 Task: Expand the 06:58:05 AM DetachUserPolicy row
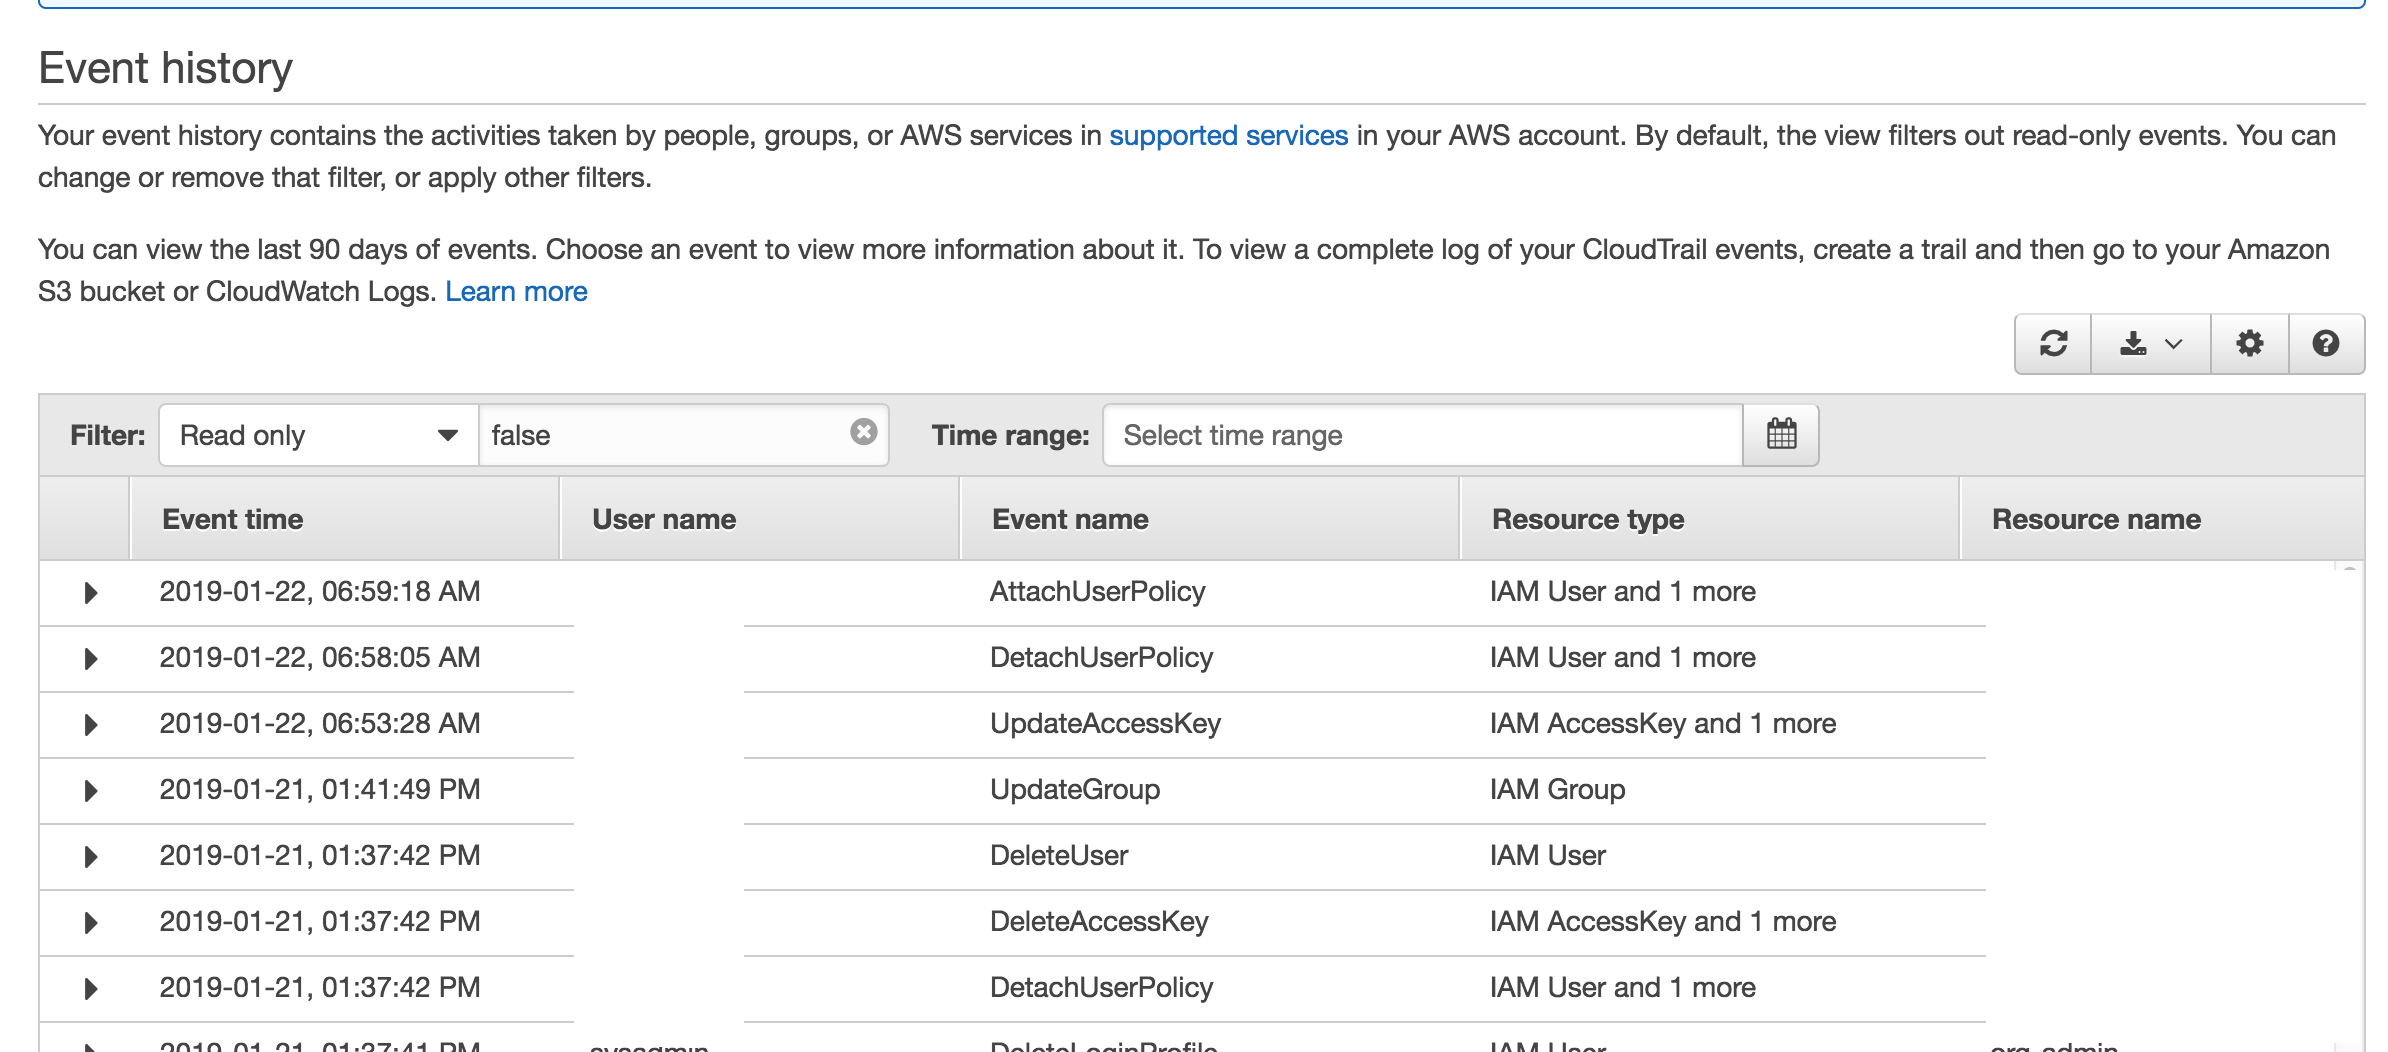point(91,659)
